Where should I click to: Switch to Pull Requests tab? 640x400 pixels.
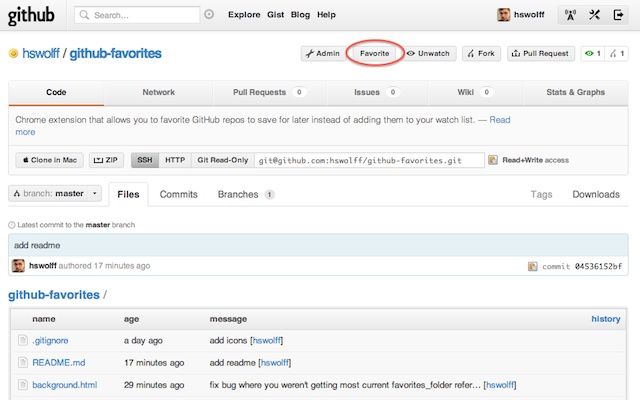pyautogui.click(x=269, y=92)
